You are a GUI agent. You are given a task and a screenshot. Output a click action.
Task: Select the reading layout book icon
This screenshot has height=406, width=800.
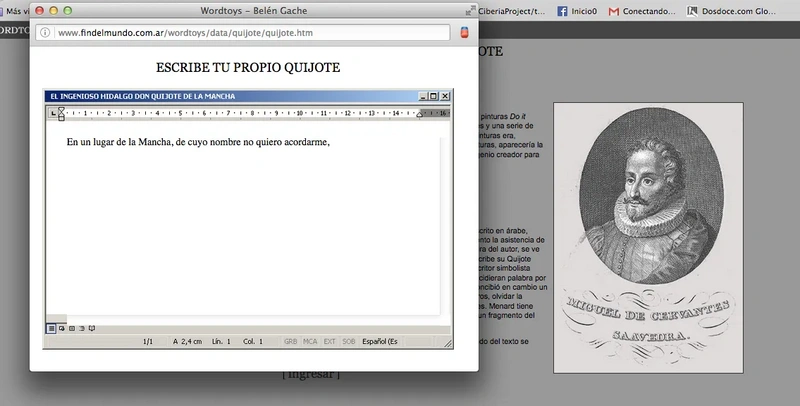click(92, 328)
